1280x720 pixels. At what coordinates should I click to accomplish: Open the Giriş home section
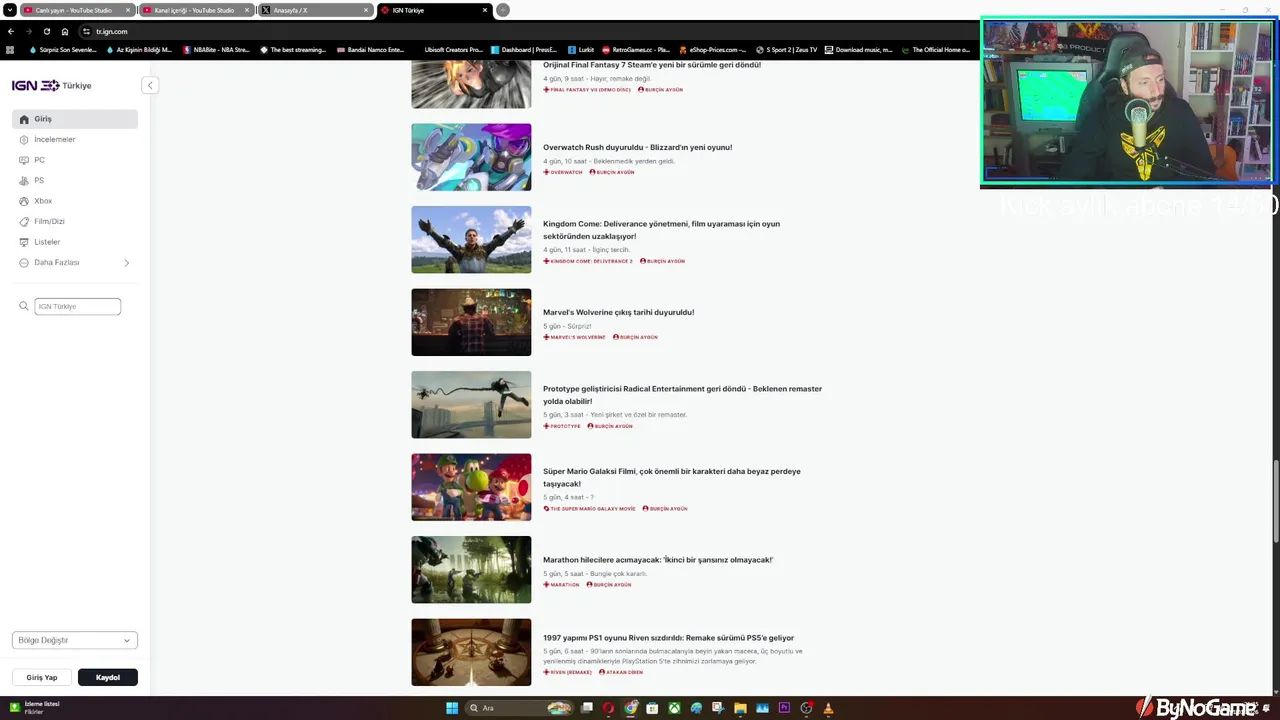75,119
